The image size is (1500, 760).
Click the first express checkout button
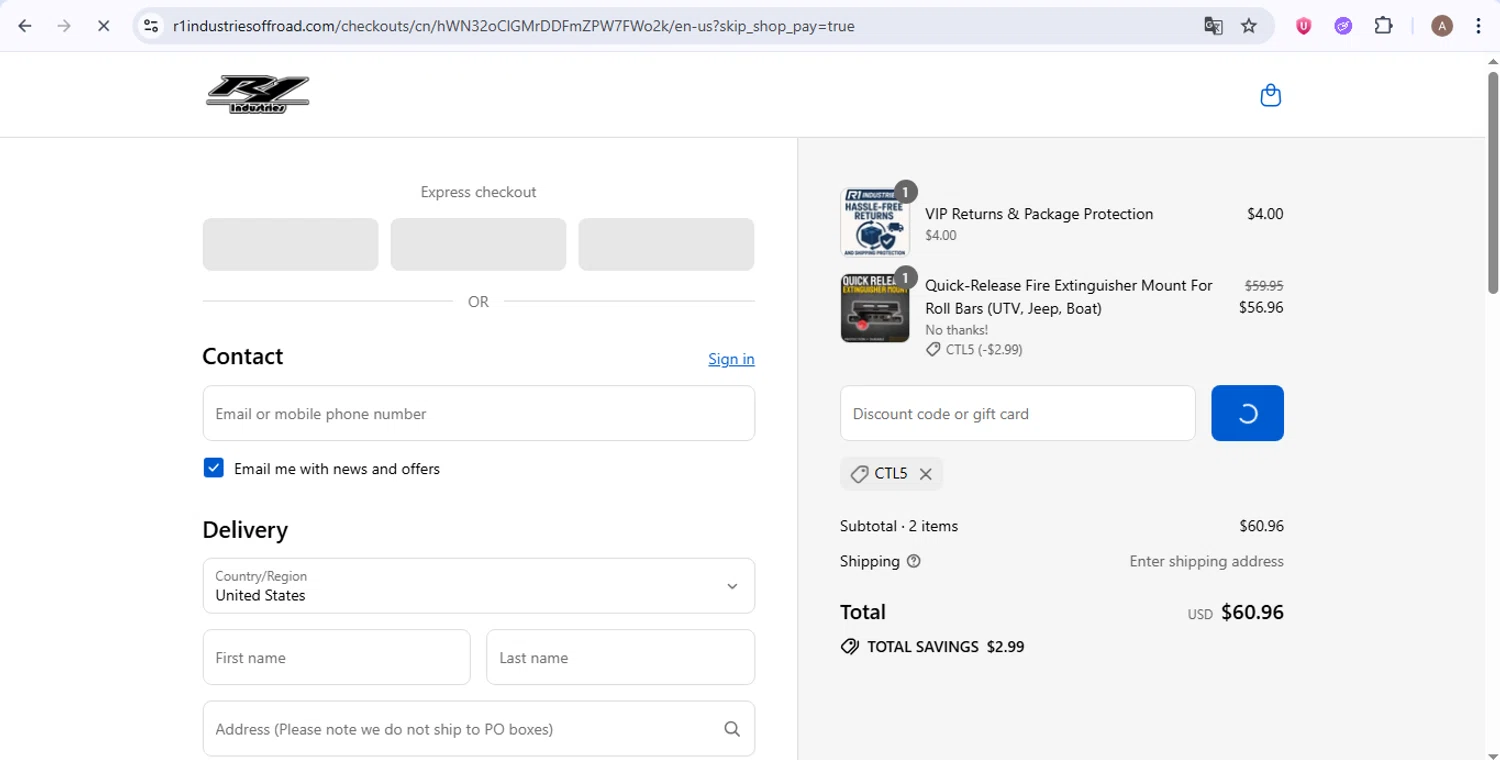[x=290, y=244]
